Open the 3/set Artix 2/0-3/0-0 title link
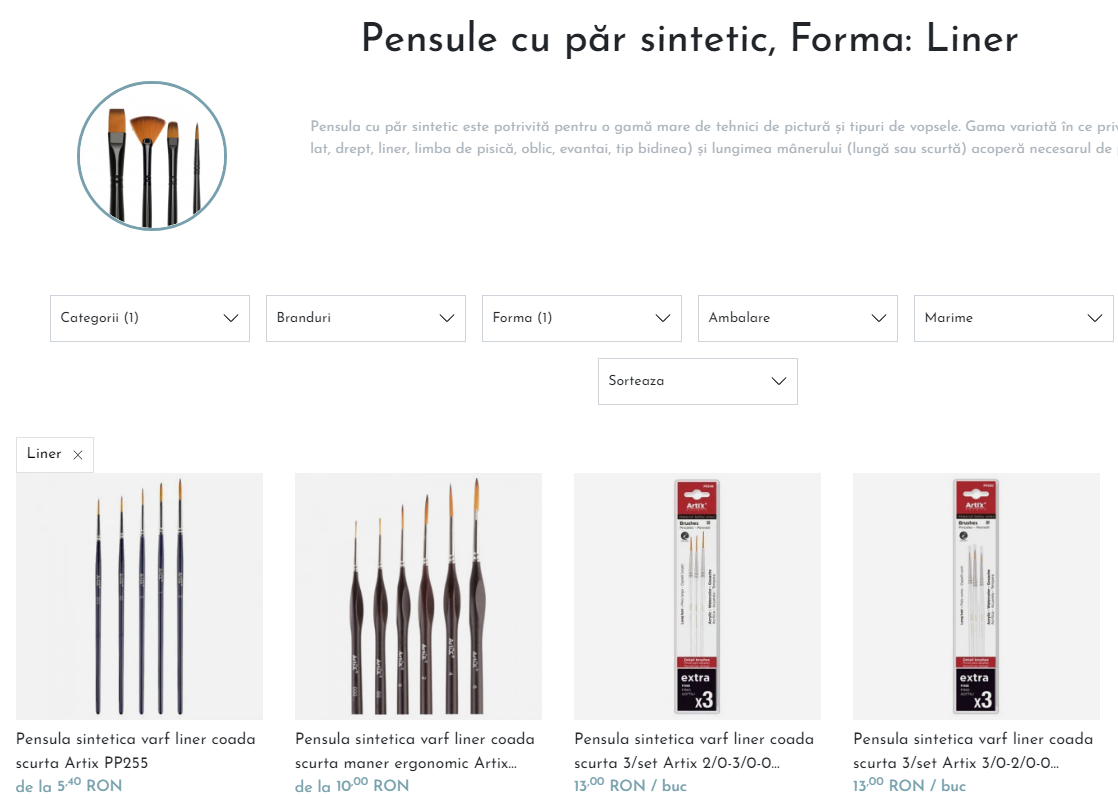Image resolution: width=1118 pixels, height=803 pixels. (x=694, y=751)
